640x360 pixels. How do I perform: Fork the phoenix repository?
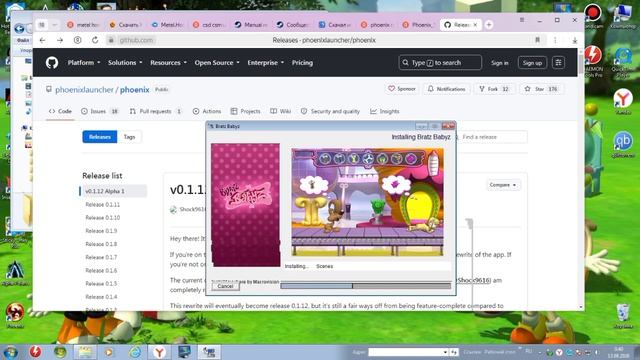(494, 89)
